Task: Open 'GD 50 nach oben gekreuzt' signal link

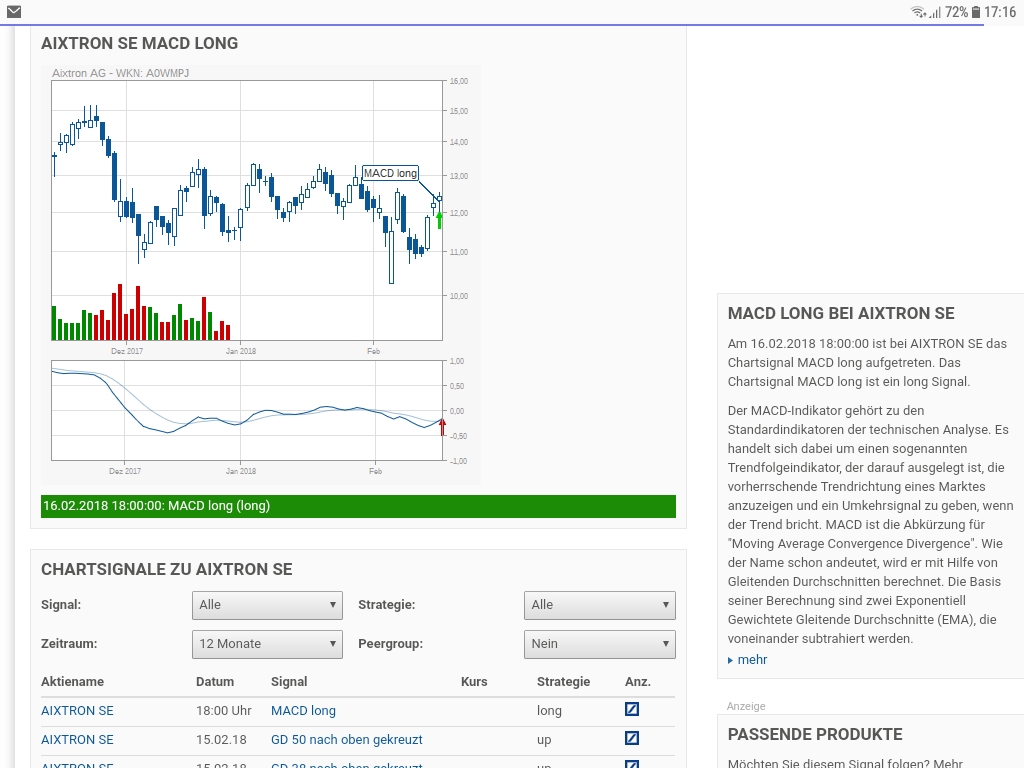Action: [347, 739]
